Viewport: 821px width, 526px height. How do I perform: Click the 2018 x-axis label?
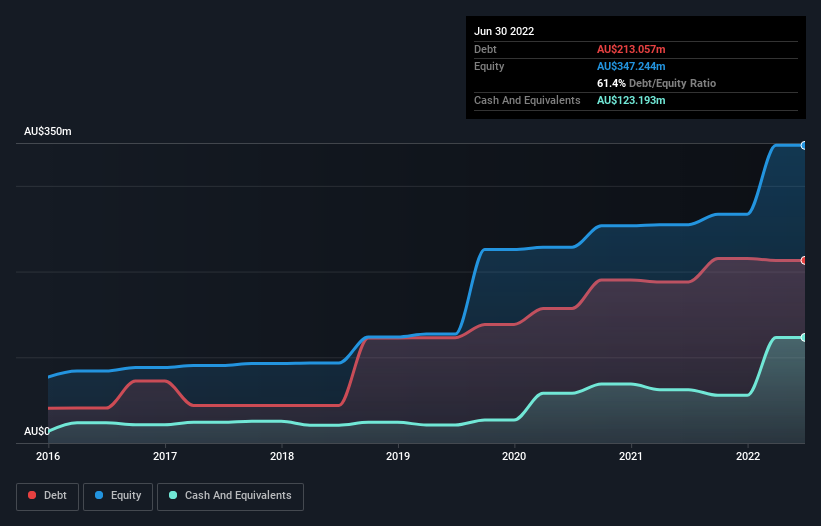[x=282, y=456]
